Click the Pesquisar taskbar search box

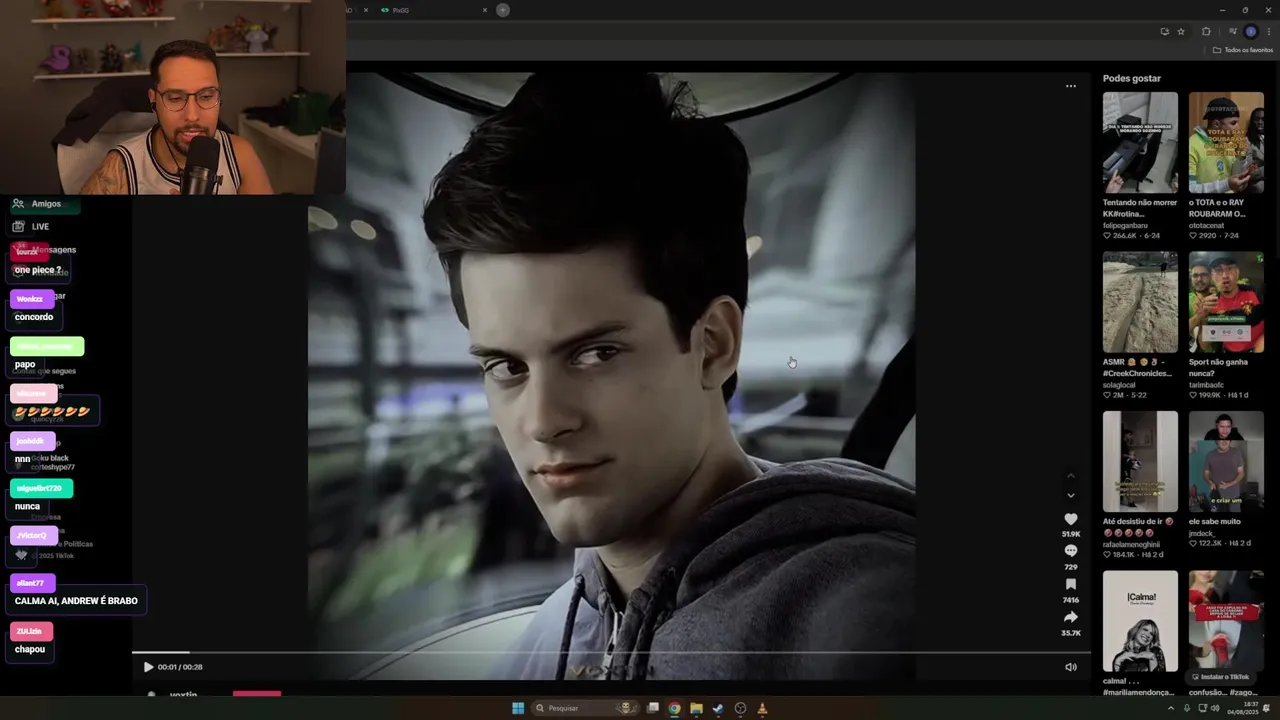585,708
